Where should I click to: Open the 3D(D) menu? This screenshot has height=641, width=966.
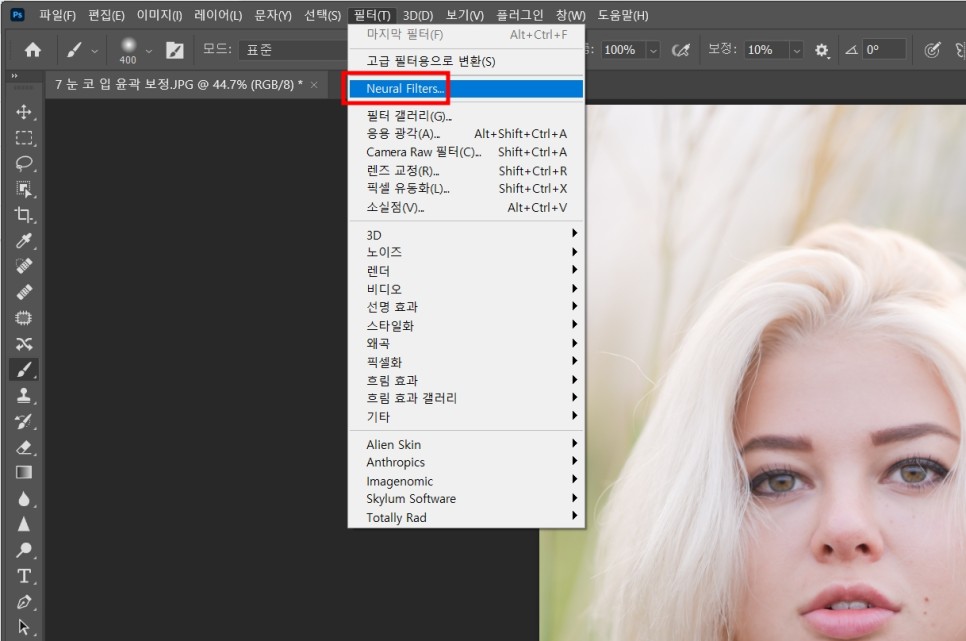[418, 15]
